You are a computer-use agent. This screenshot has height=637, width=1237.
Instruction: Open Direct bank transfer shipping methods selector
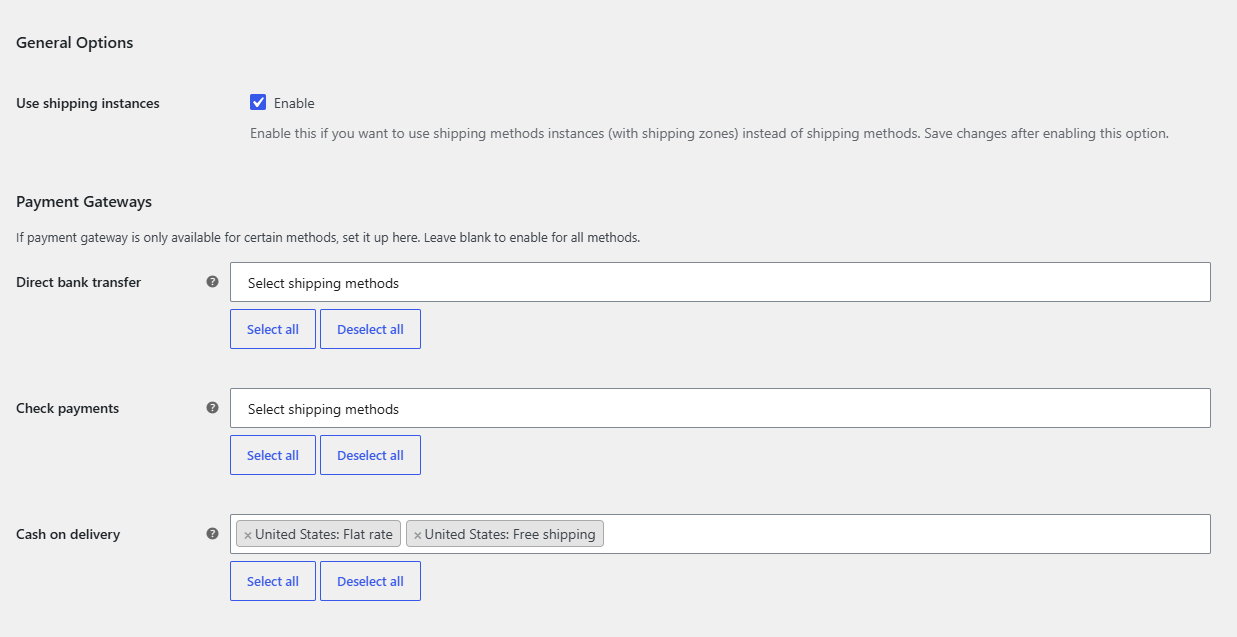(720, 282)
